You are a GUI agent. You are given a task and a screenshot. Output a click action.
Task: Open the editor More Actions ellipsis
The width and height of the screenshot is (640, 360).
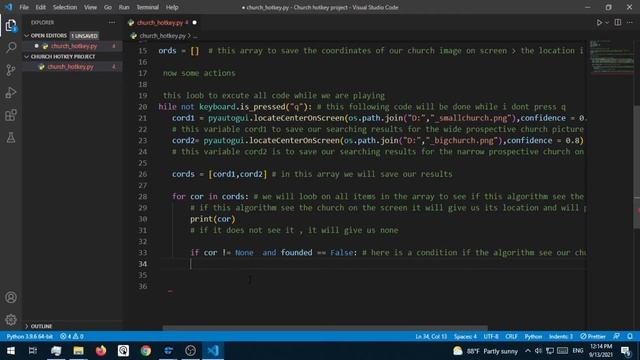coord(630,22)
